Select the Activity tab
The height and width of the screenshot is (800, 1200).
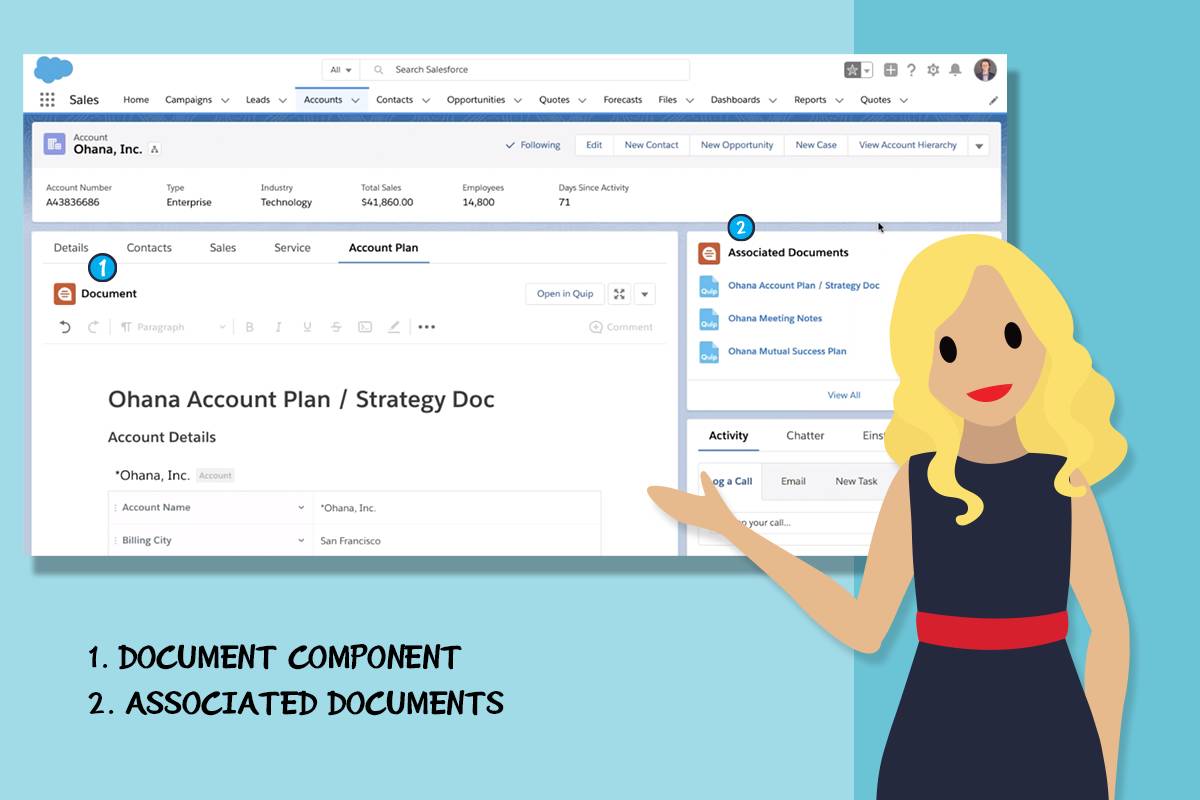[728, 436]
